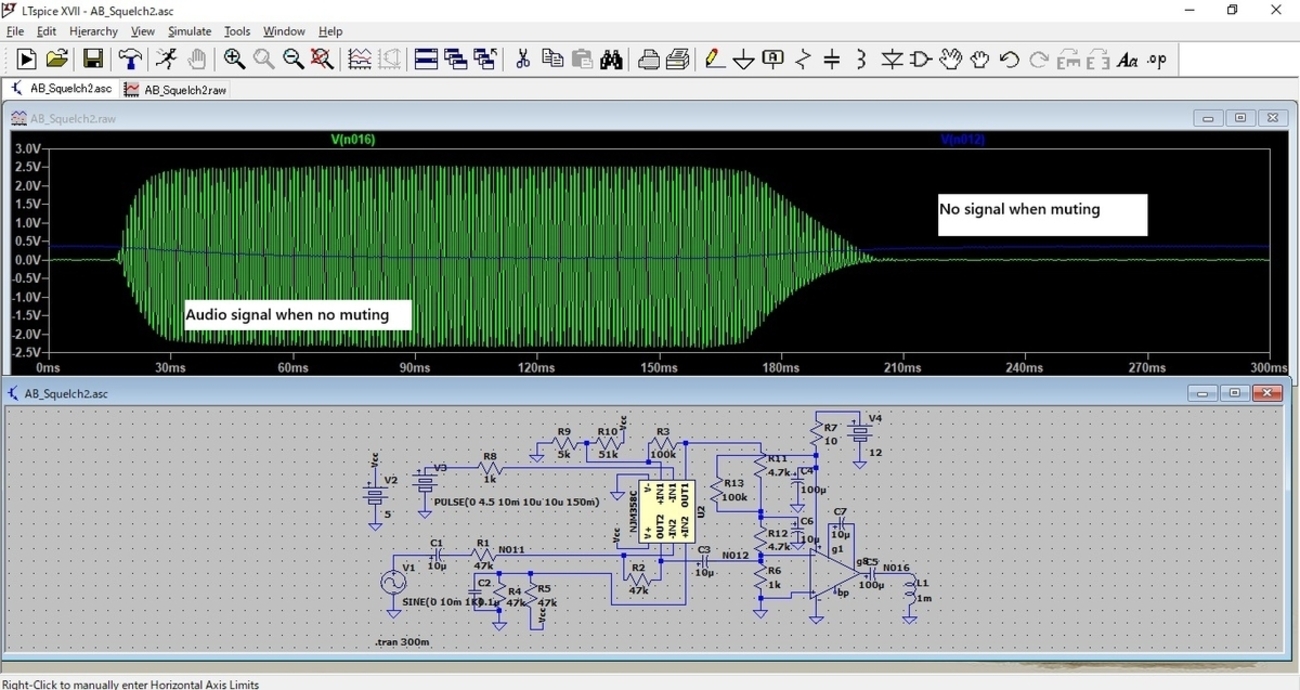
Task: Click the NJM358C op-amp component in schematic
Action: coord(666,512)
